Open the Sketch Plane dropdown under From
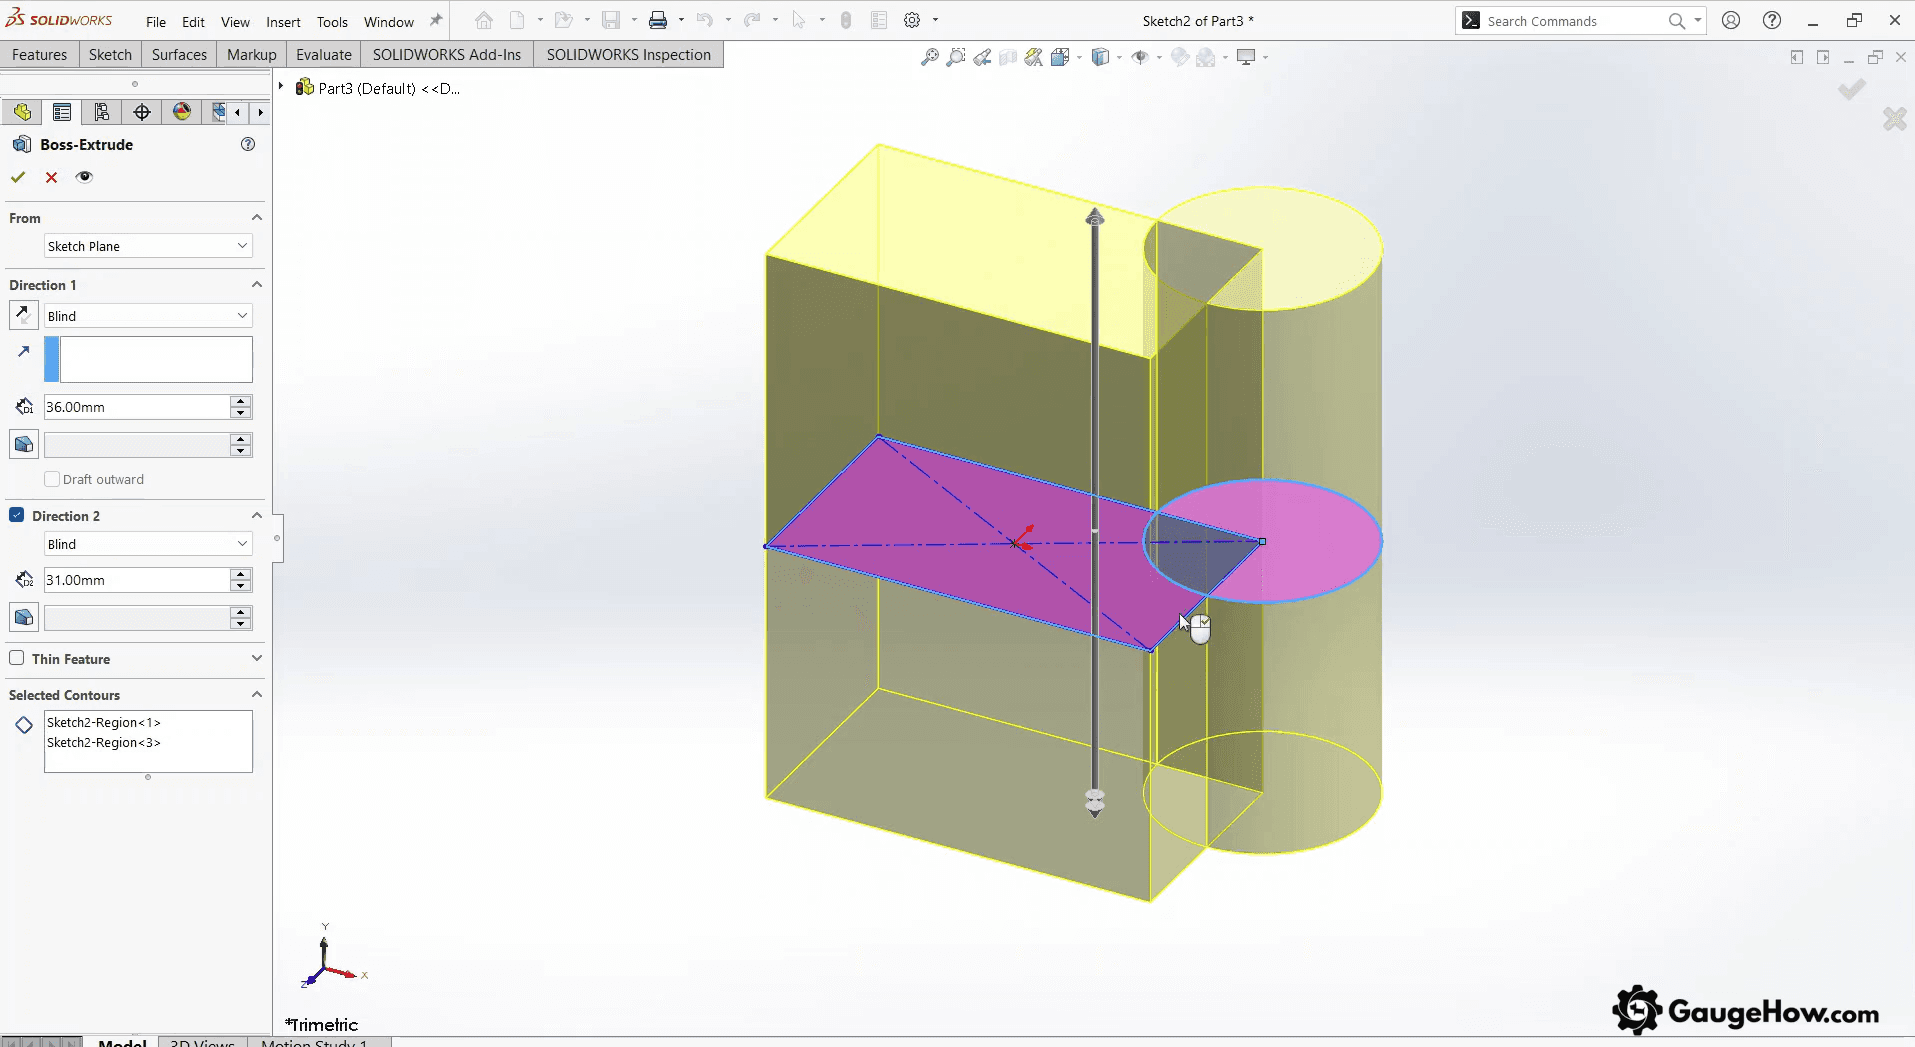This screenshot has height=1047, width=1915. (241, 245)
